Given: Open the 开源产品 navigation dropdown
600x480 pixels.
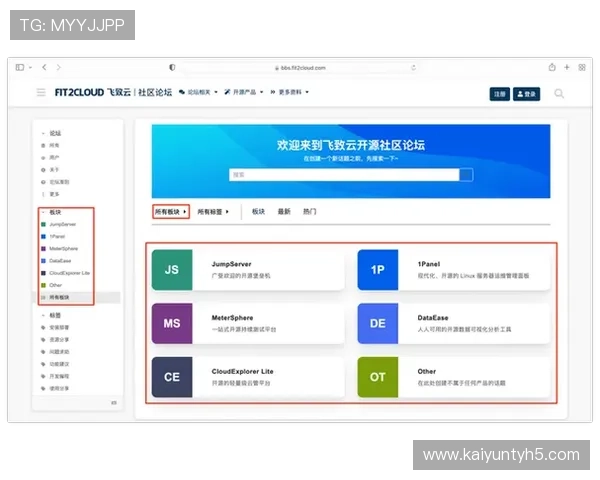Looking at the screenshot, I should coord(244,92).
